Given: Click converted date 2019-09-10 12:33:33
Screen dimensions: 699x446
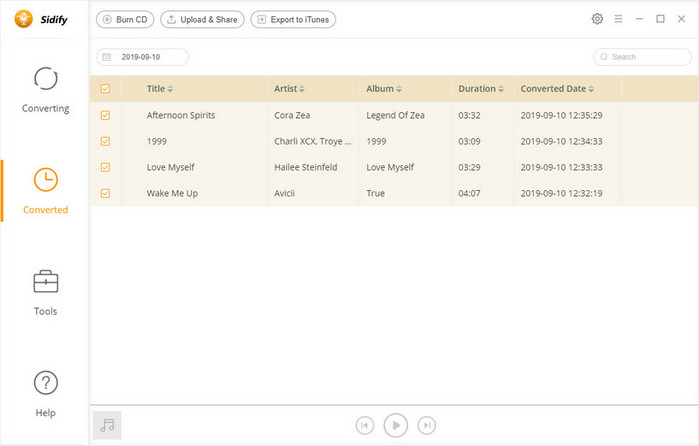Looking at the screenshot, I should pos(561,167).
